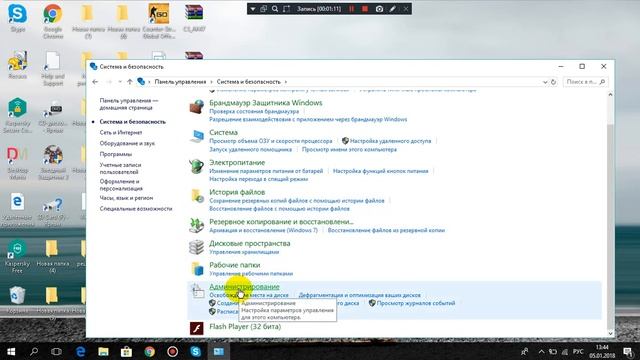Open the Skype desktop shortcut

pyautogui.click(x=18, y=18)
